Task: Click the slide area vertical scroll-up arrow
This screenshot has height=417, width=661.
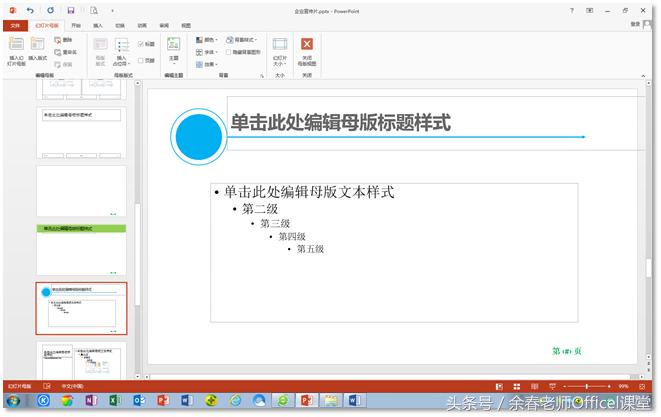Action: [x=649, y=83]
